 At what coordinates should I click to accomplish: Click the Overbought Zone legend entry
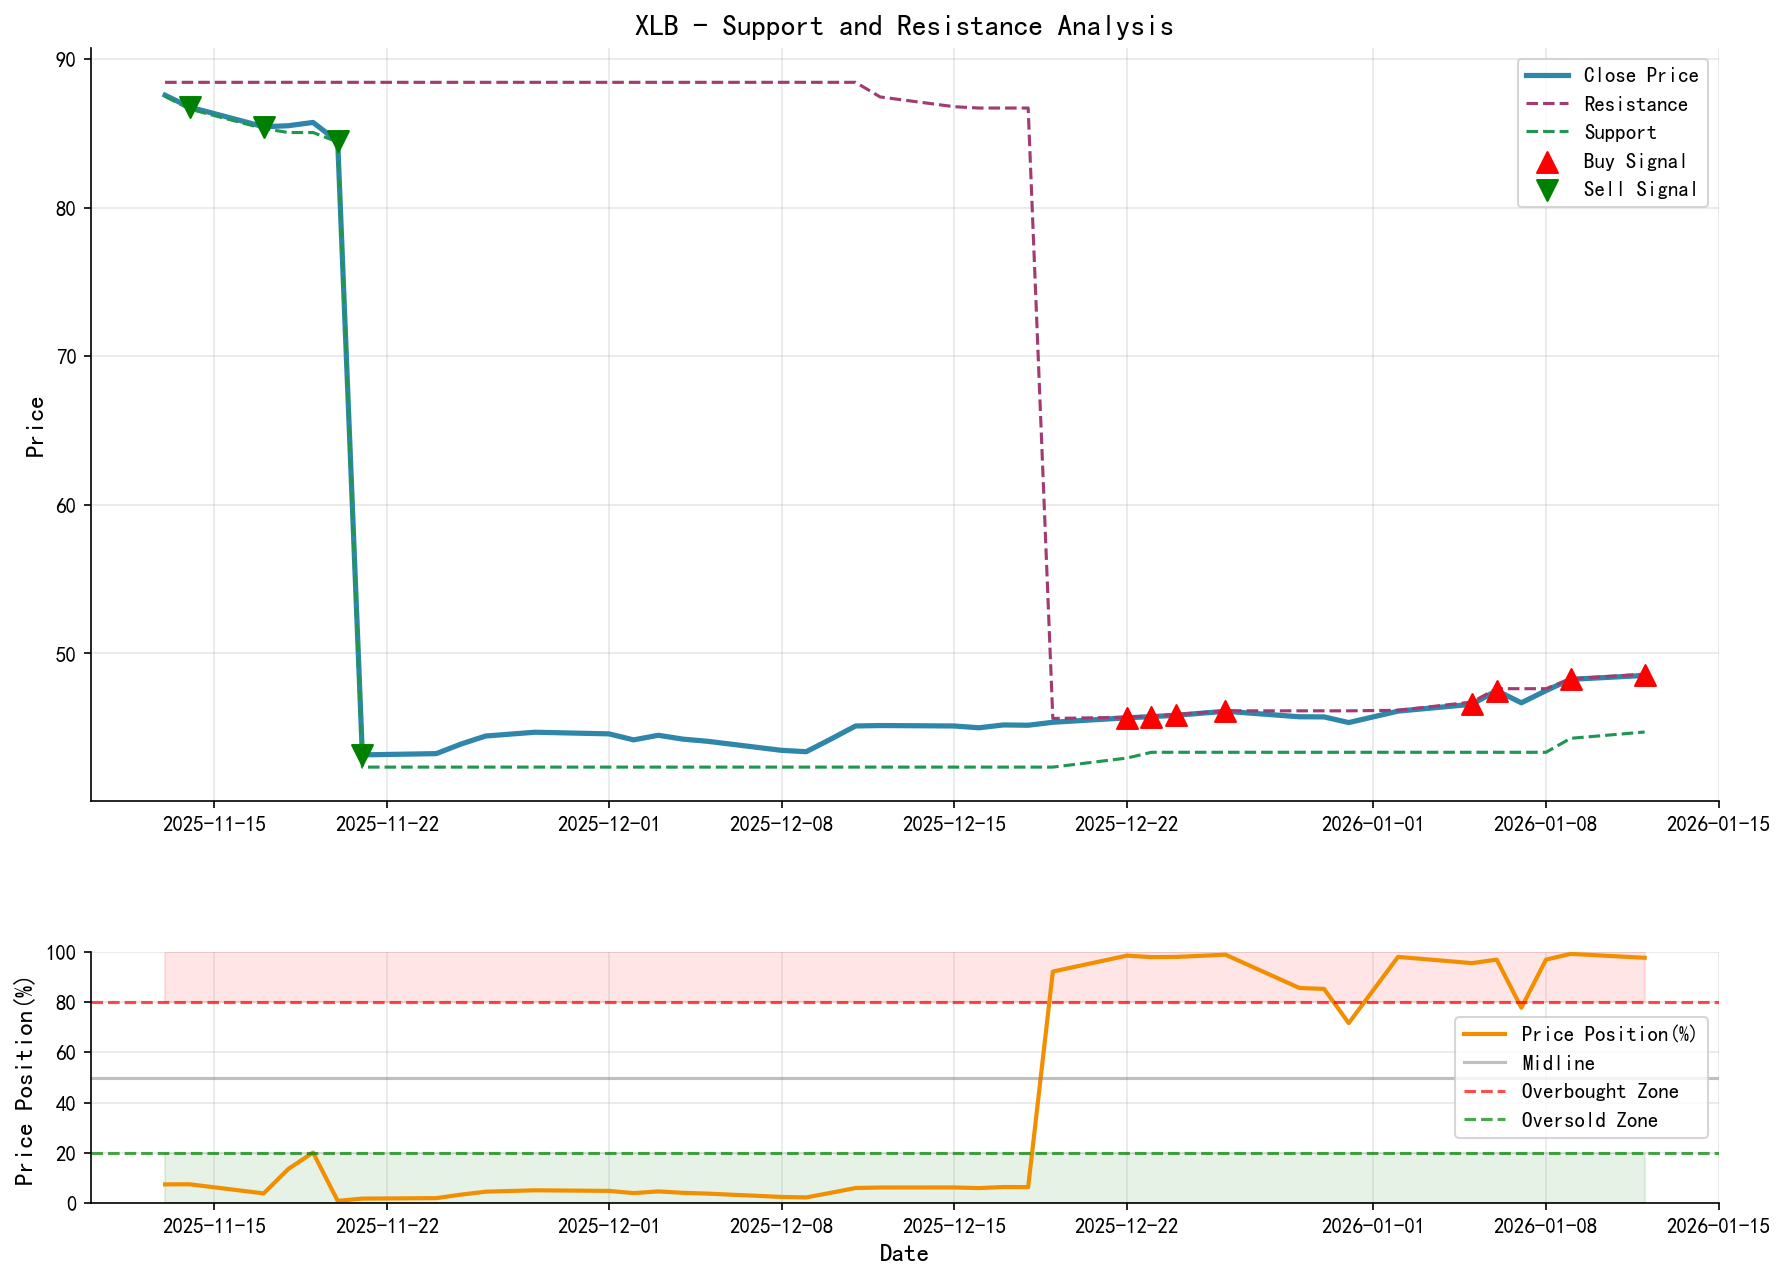1598,1091
